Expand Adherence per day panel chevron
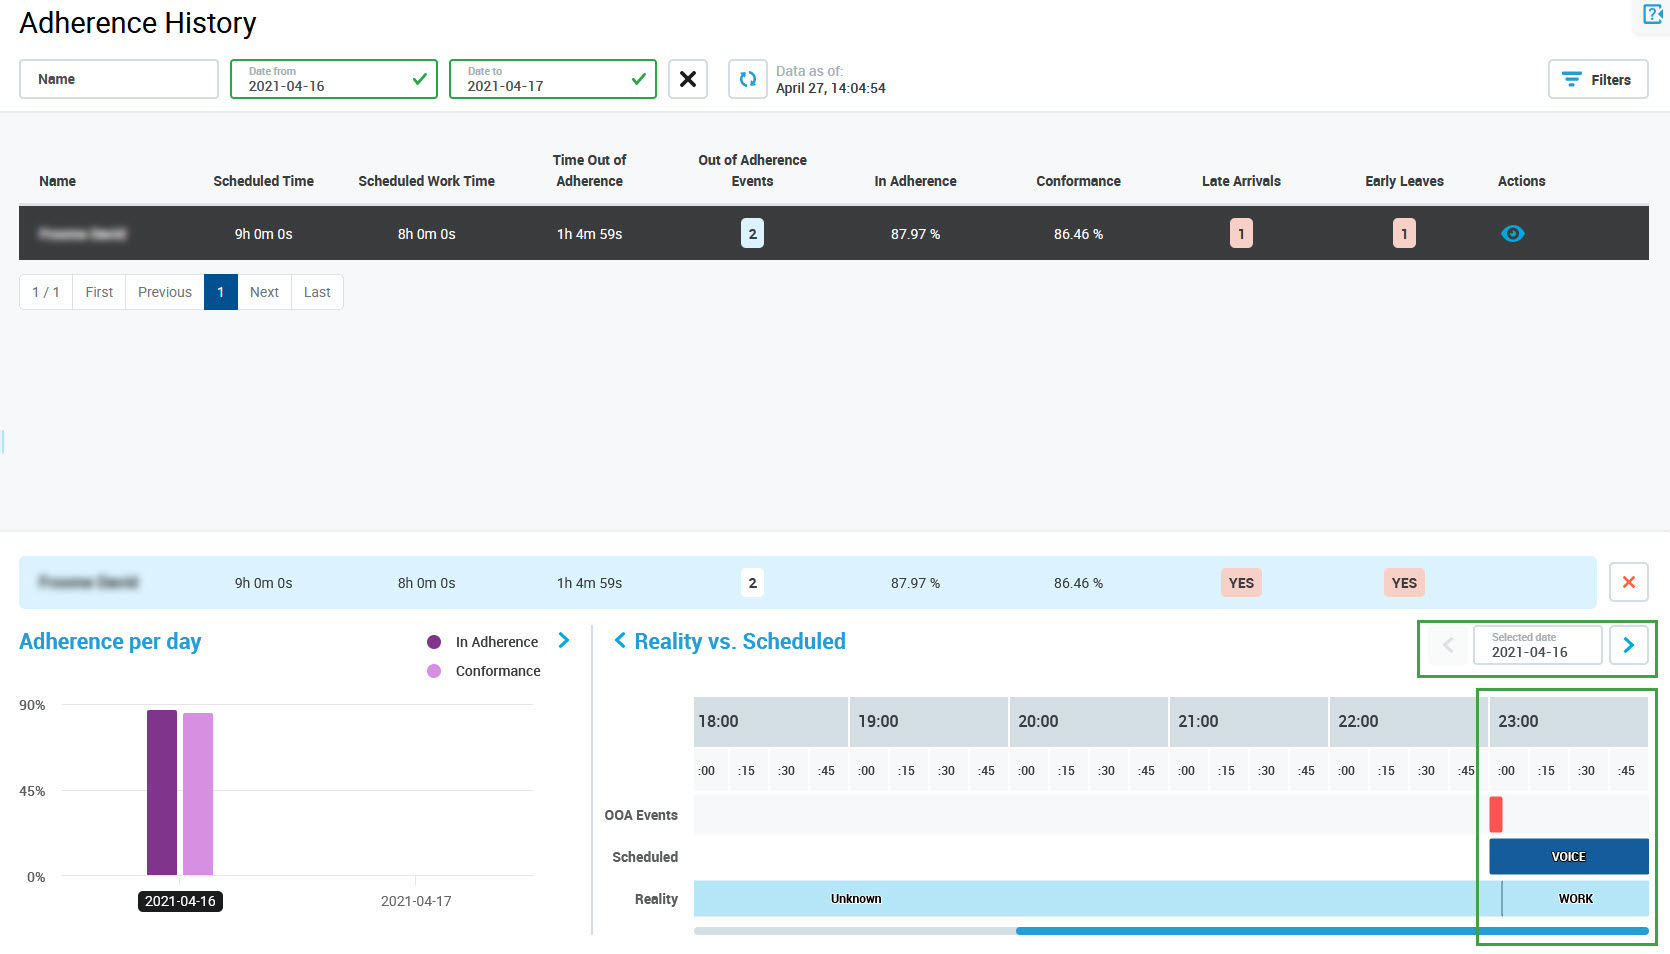This screenshot has height=954, width=1670. (564, 641)
